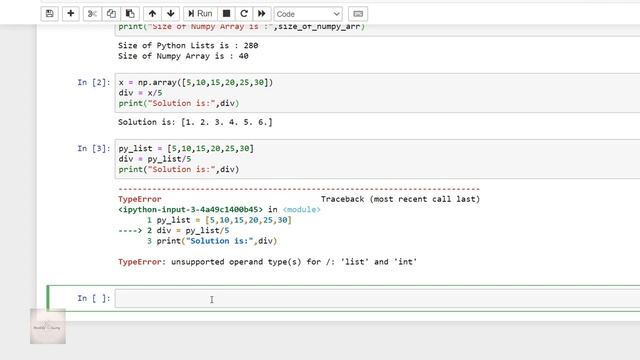Click the In [3]: prompt label
Image resolution: width=640 pixels, height=360 pixels.
[94, 149]
